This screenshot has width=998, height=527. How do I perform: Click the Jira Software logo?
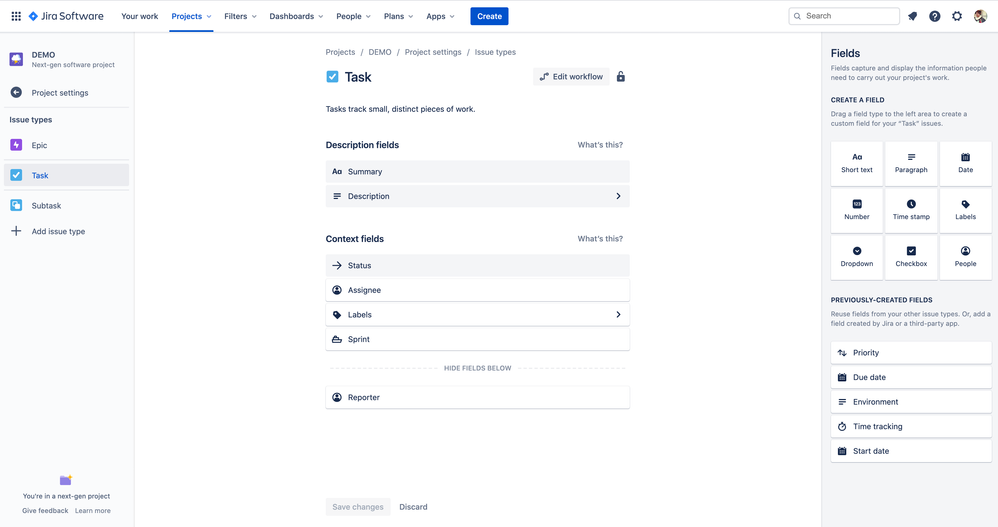pyautogui.click(x=66, y=16)
